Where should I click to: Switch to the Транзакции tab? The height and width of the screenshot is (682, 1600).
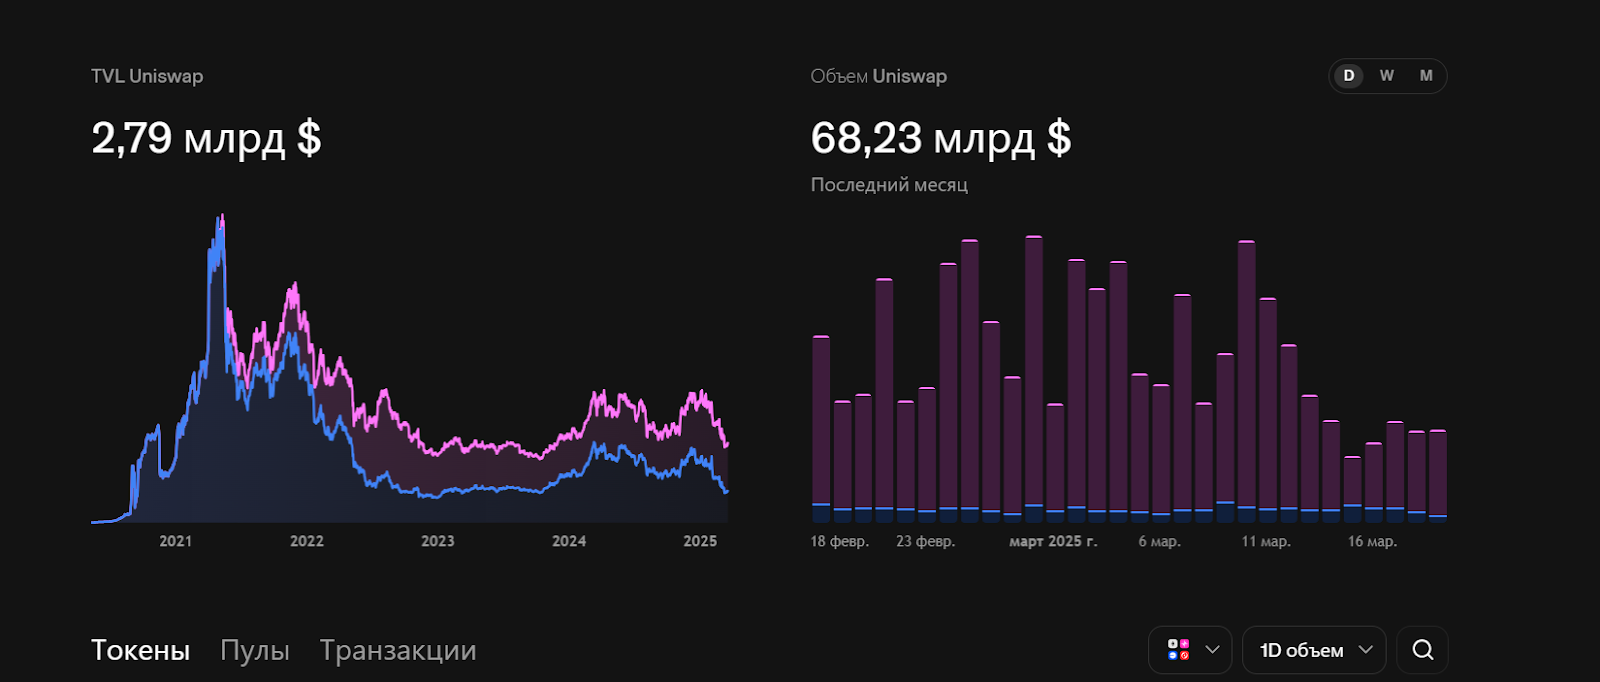pyautogui.click(x=398, y=650)
